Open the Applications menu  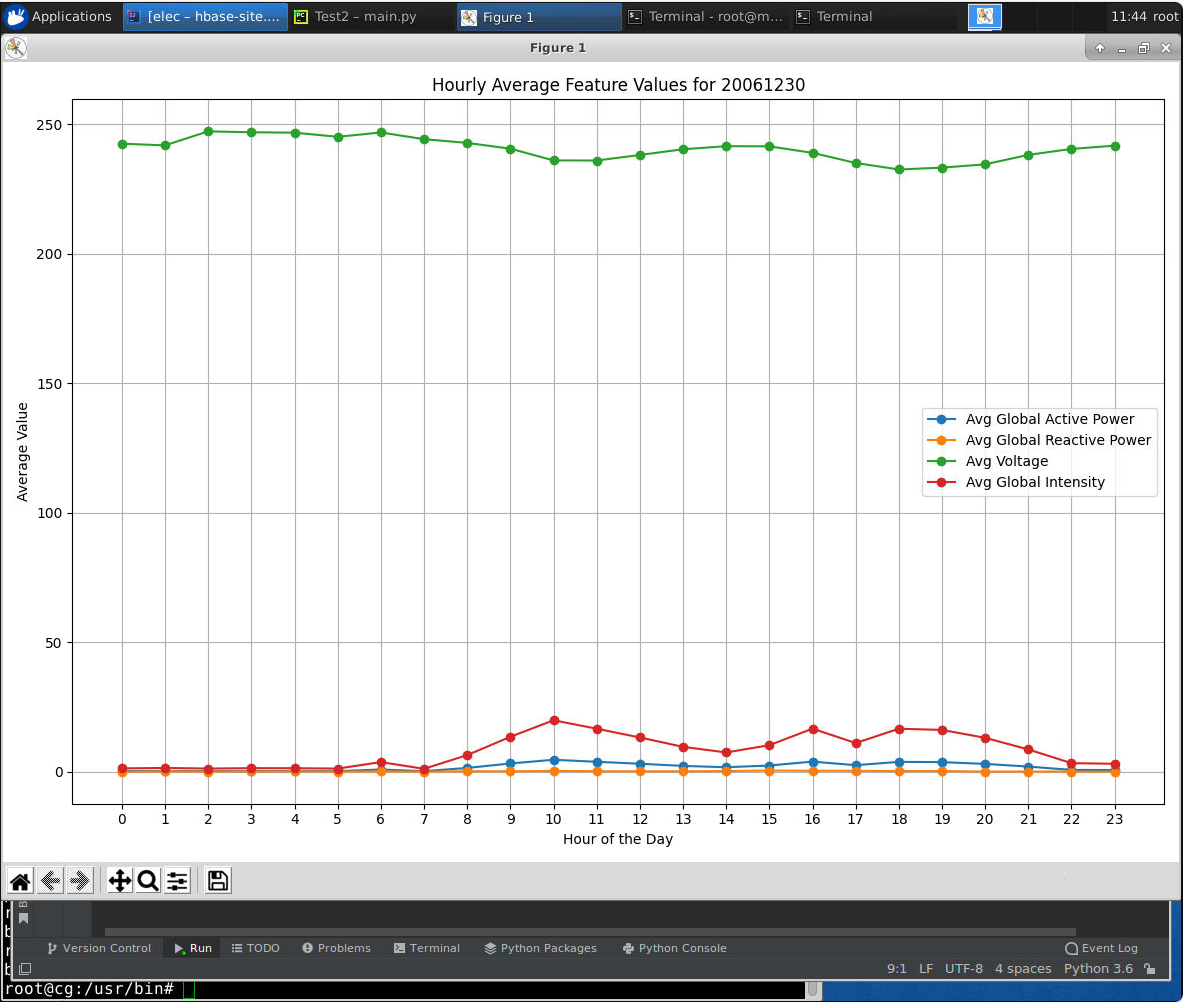pos(60,16)
